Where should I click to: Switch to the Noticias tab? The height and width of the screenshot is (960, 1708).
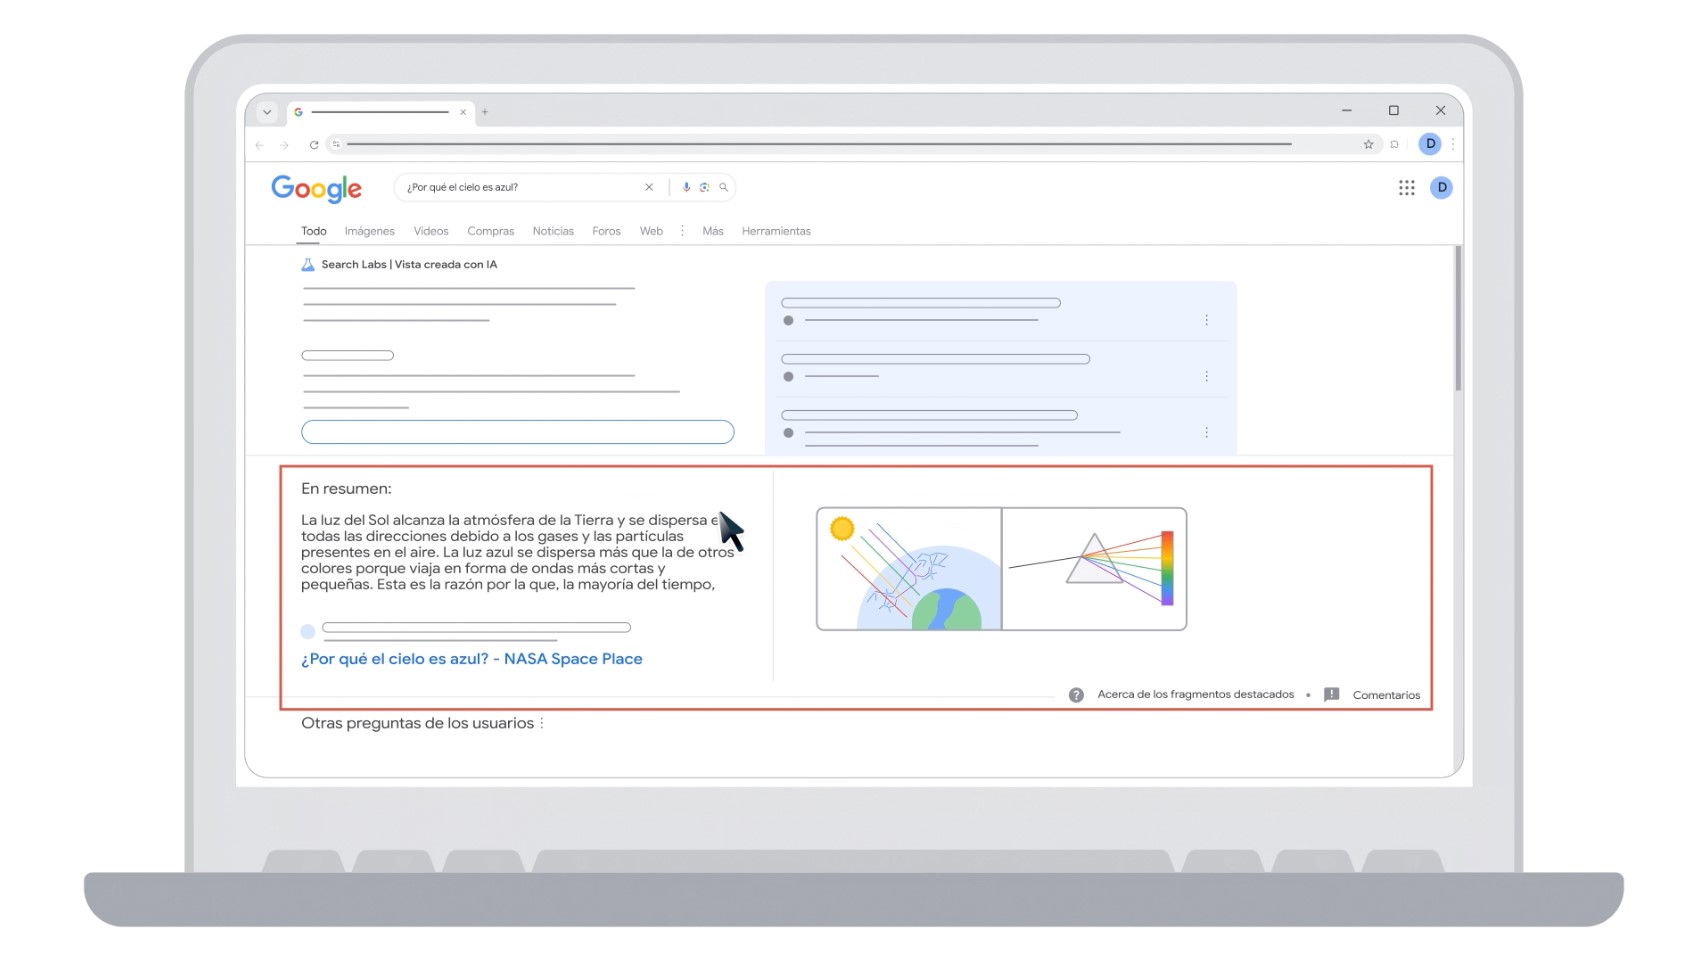[553, 231]
